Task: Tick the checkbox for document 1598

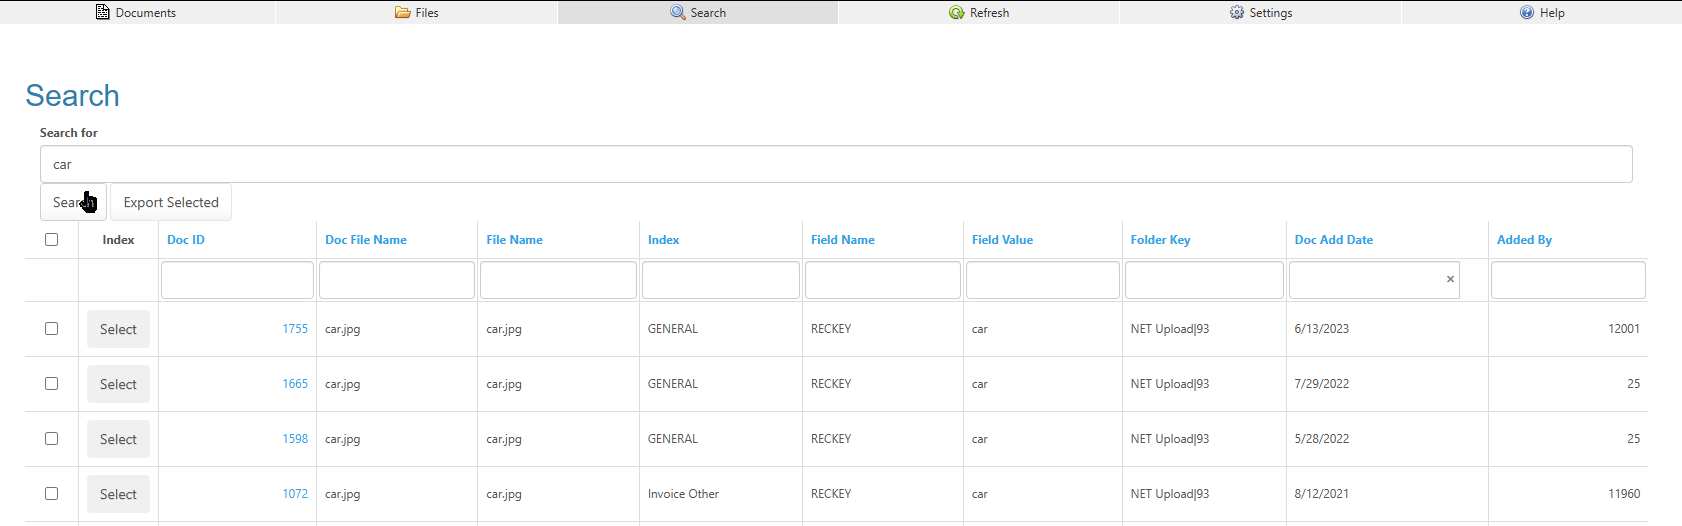Action: click(x=52, y=439)
